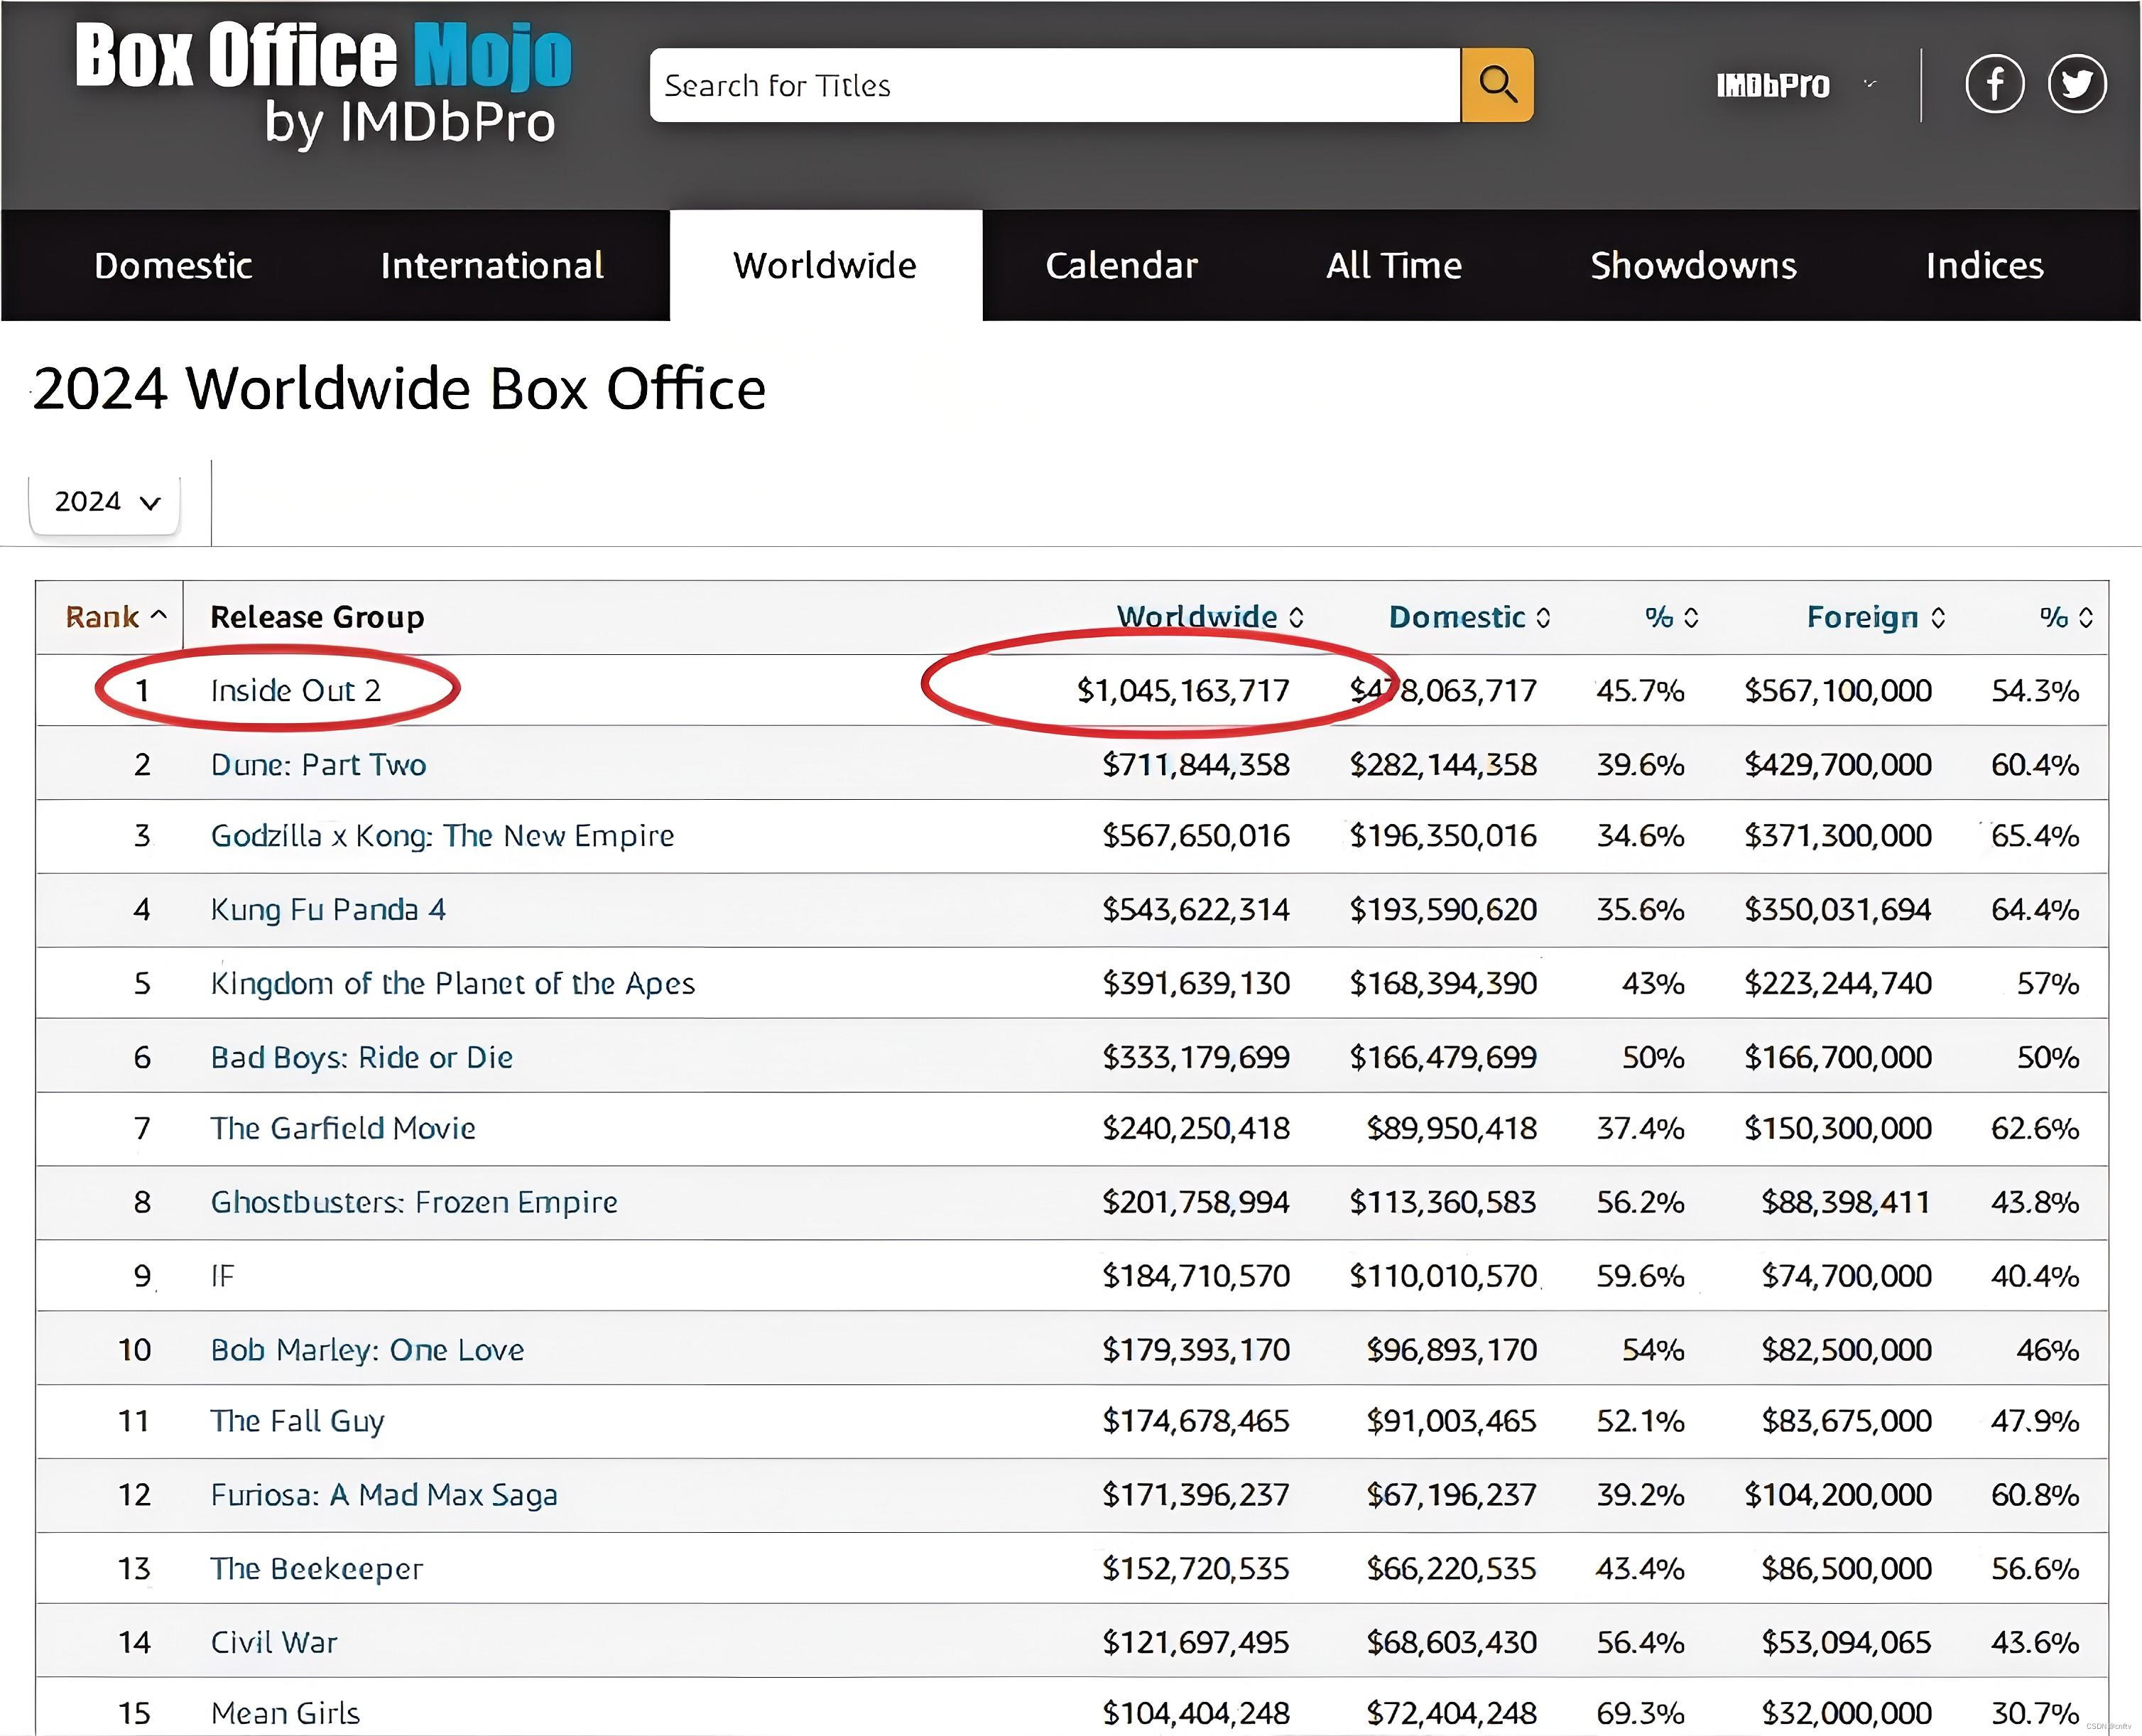
Task: Sort by the last percent column
Action: coord(2085,617)
